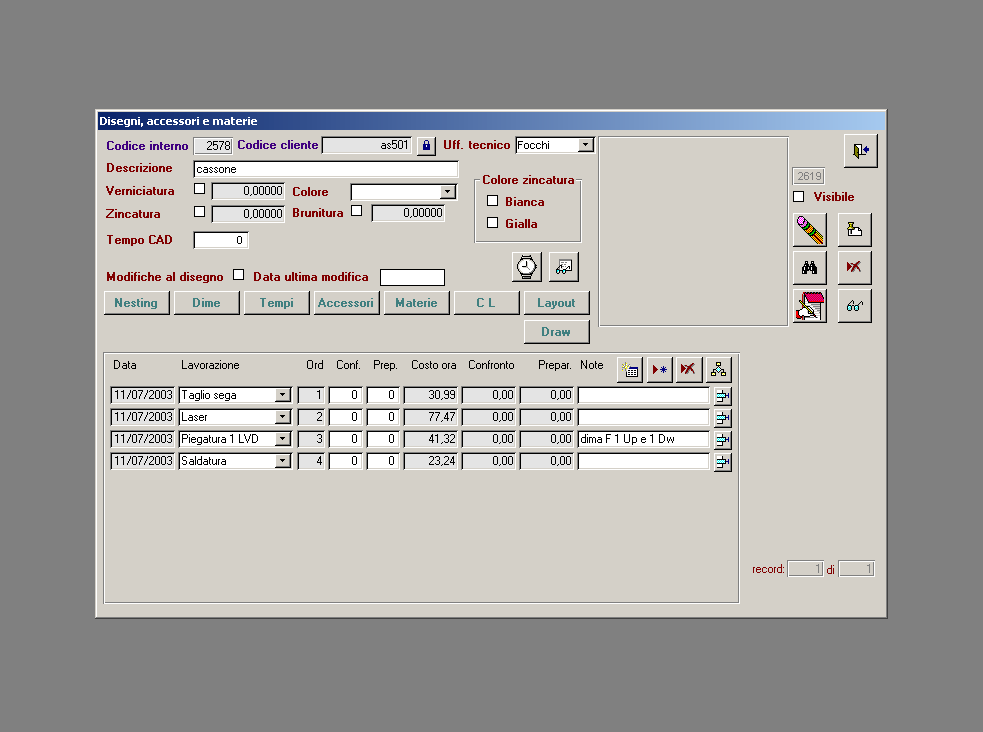Open the Dime section
Image resolution: width=983 pixels, height=732 pixels.
[x=206, y=303]
